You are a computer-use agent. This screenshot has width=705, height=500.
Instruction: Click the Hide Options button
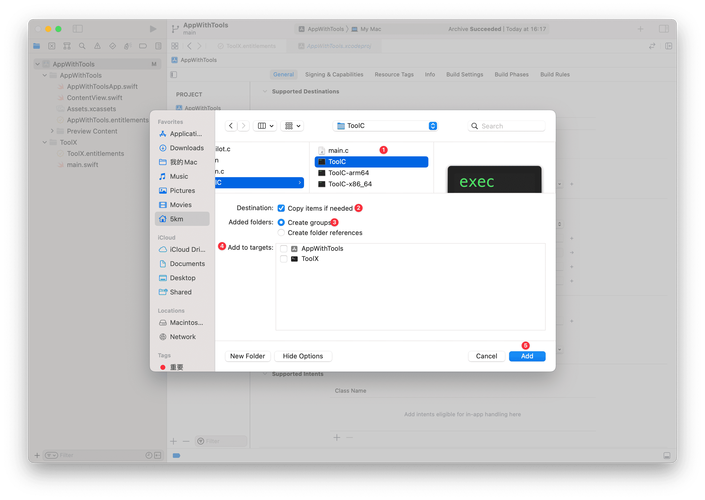click(302, 356)
